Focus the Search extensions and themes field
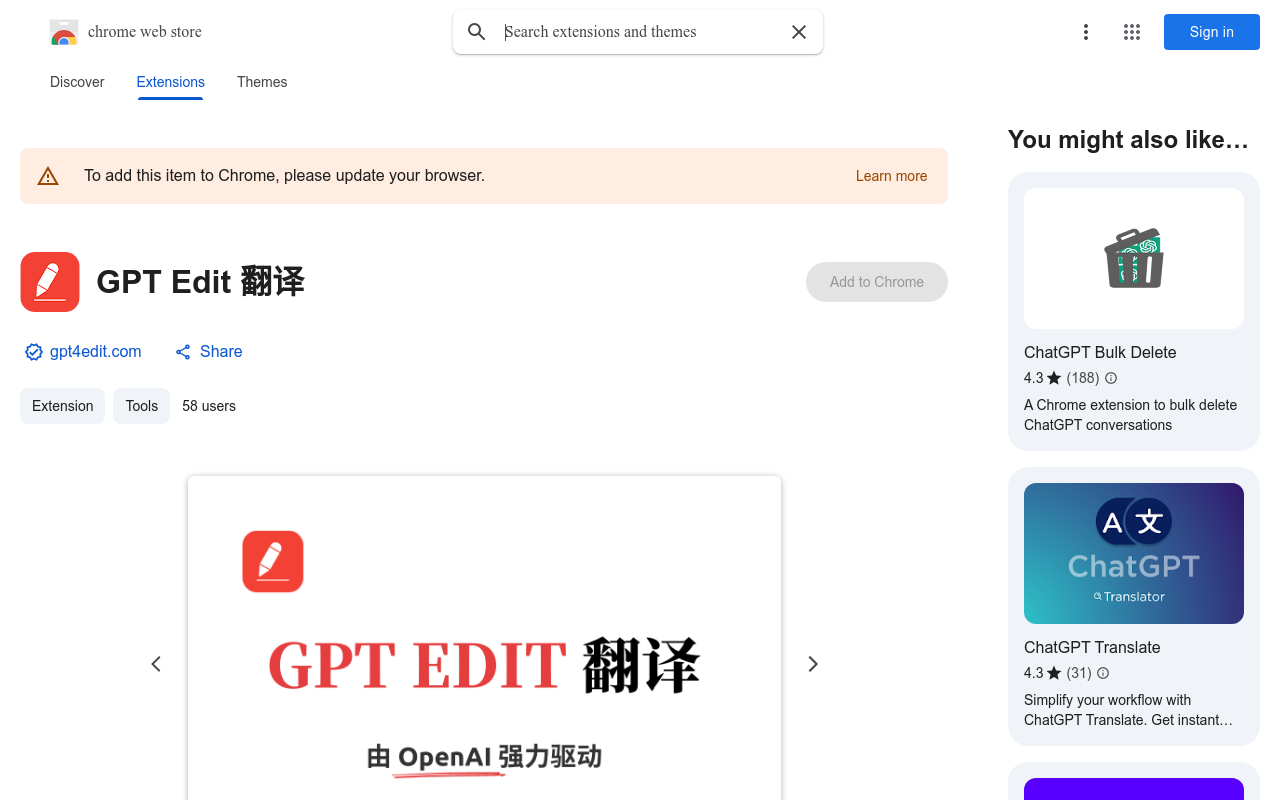Image resolution: width=1280 pixels, height=800 pixels. (x=640, y=32)
